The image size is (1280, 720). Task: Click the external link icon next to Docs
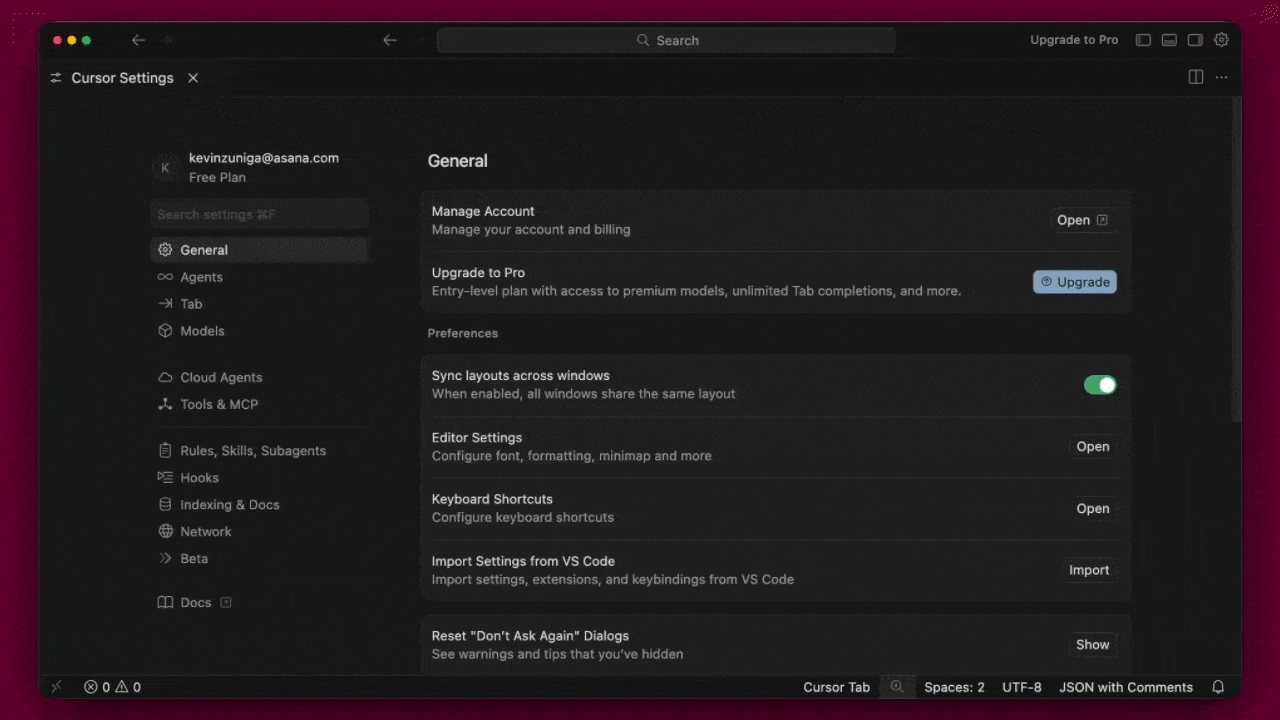point(226,602)
